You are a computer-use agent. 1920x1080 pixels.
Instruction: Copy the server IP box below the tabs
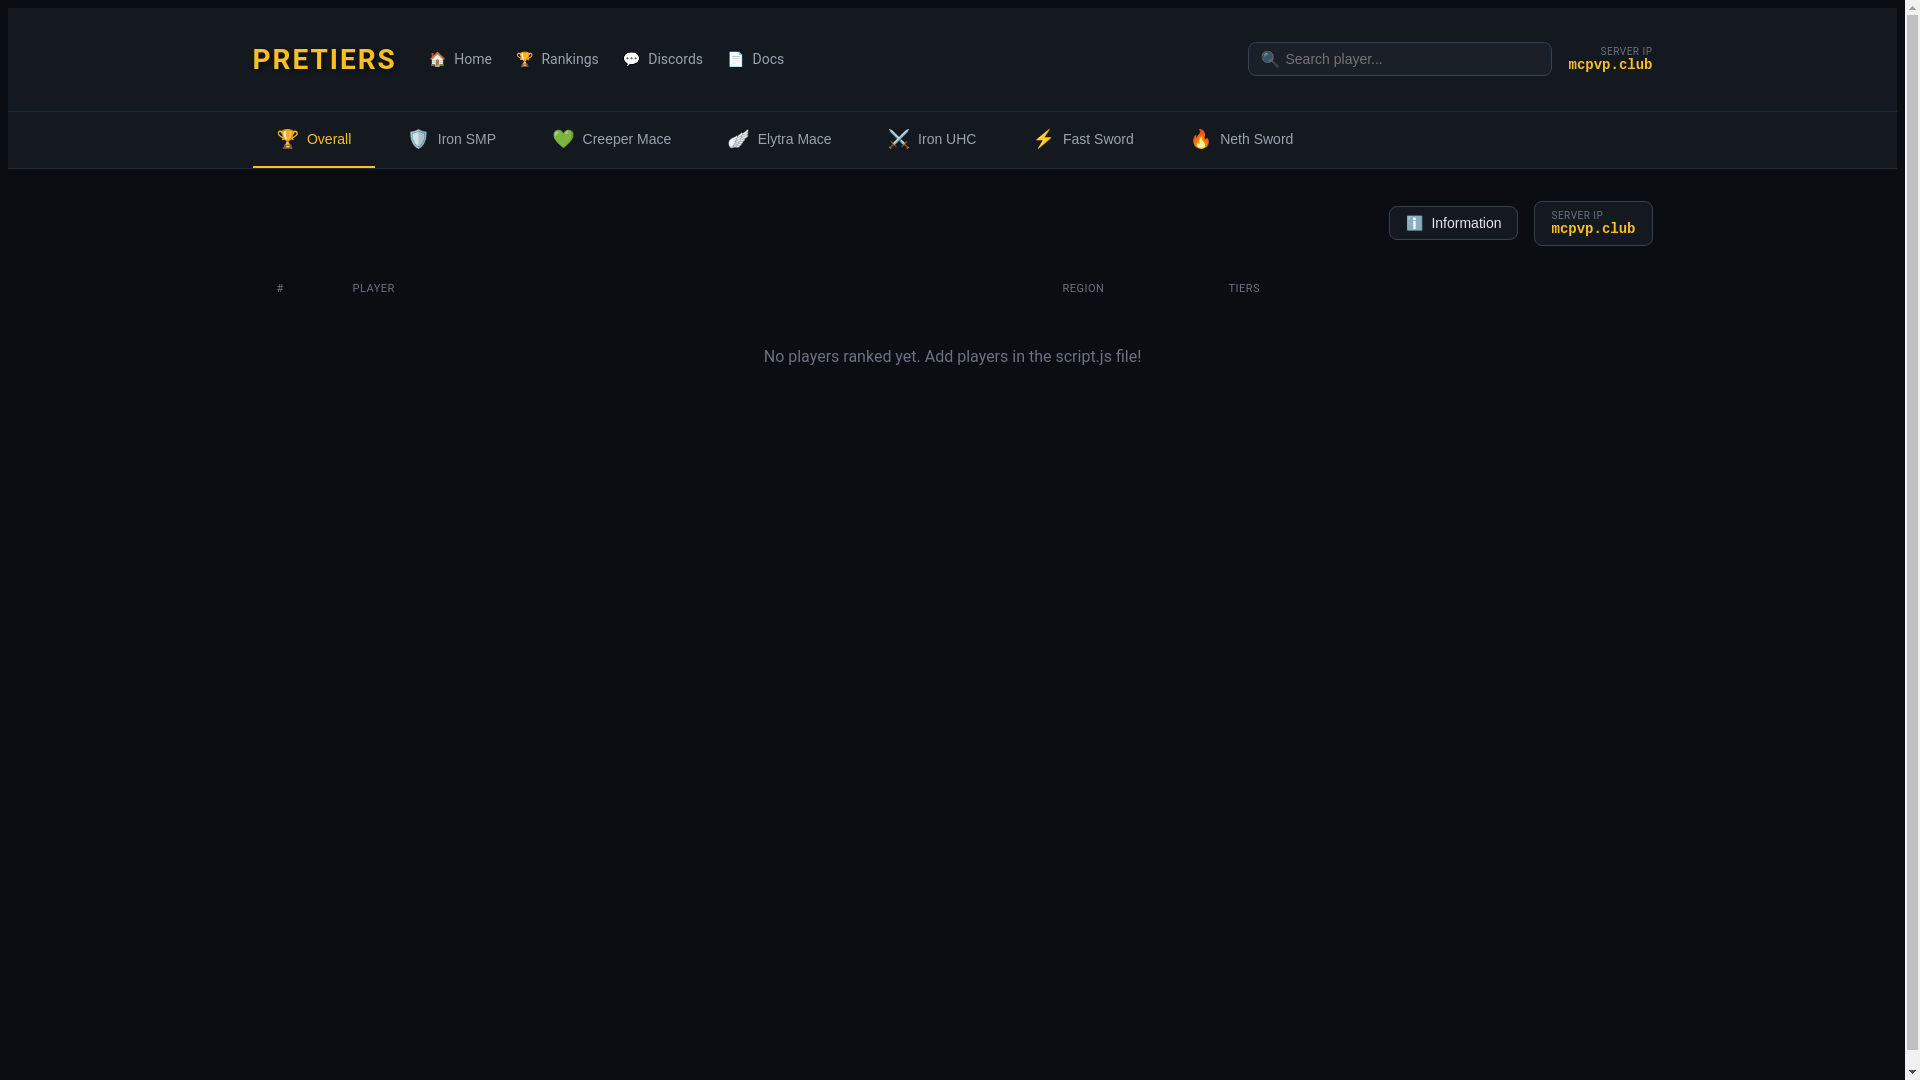pyautogui.click(x=1593, y=223)
